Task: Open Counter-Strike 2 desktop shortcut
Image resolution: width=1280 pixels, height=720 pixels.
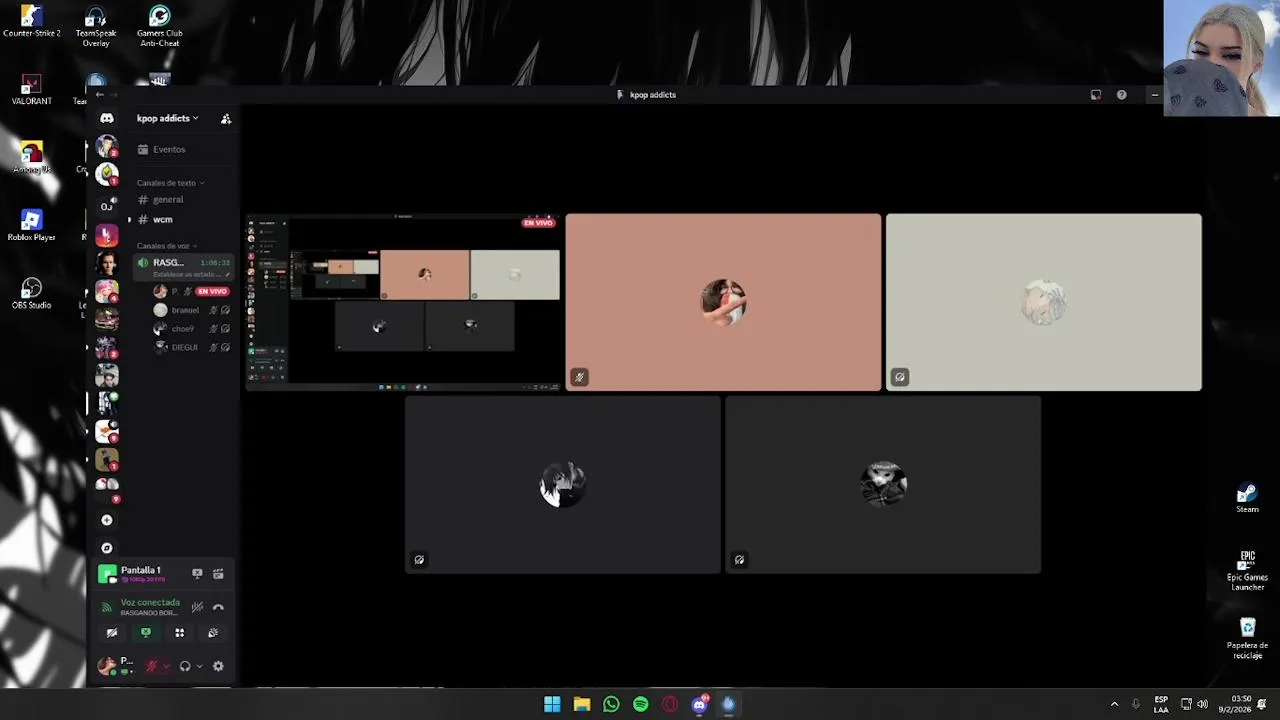Action: pyautogui.click(x=31, y=22)
